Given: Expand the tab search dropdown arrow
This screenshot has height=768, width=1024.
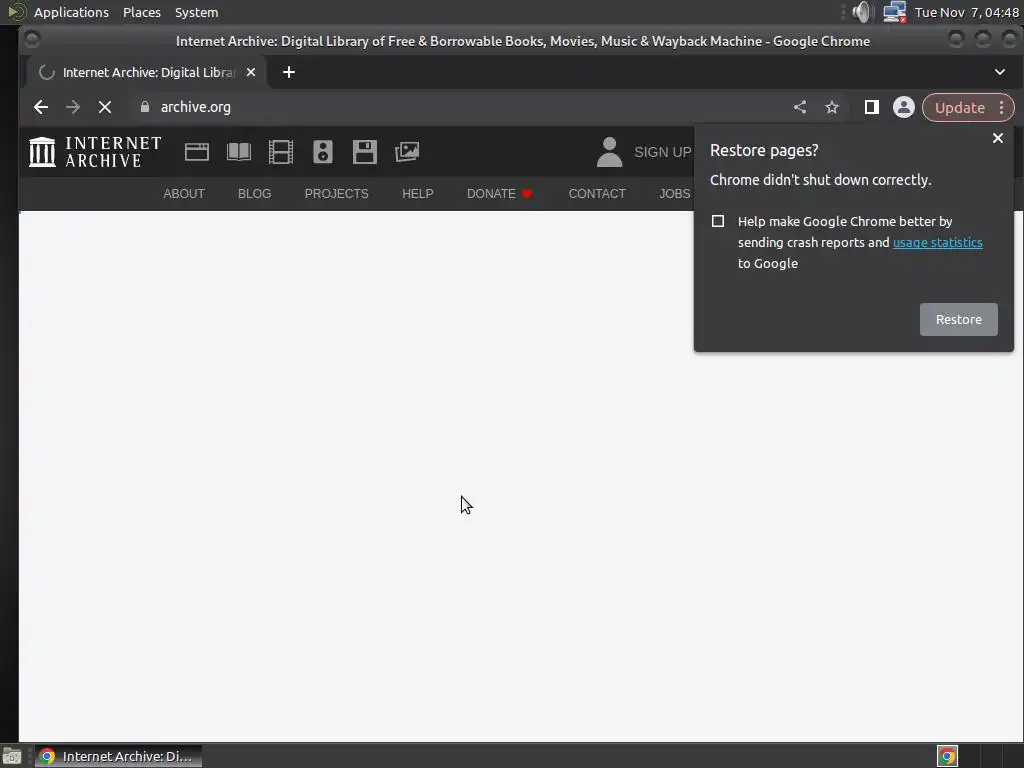Looking at the screenshot, I should (x=1000, y=72).
